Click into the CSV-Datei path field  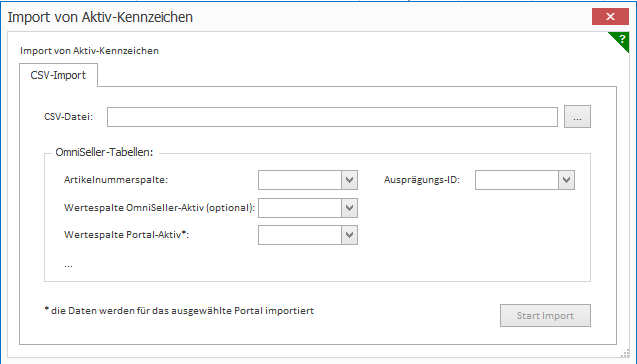coord(332,117)
